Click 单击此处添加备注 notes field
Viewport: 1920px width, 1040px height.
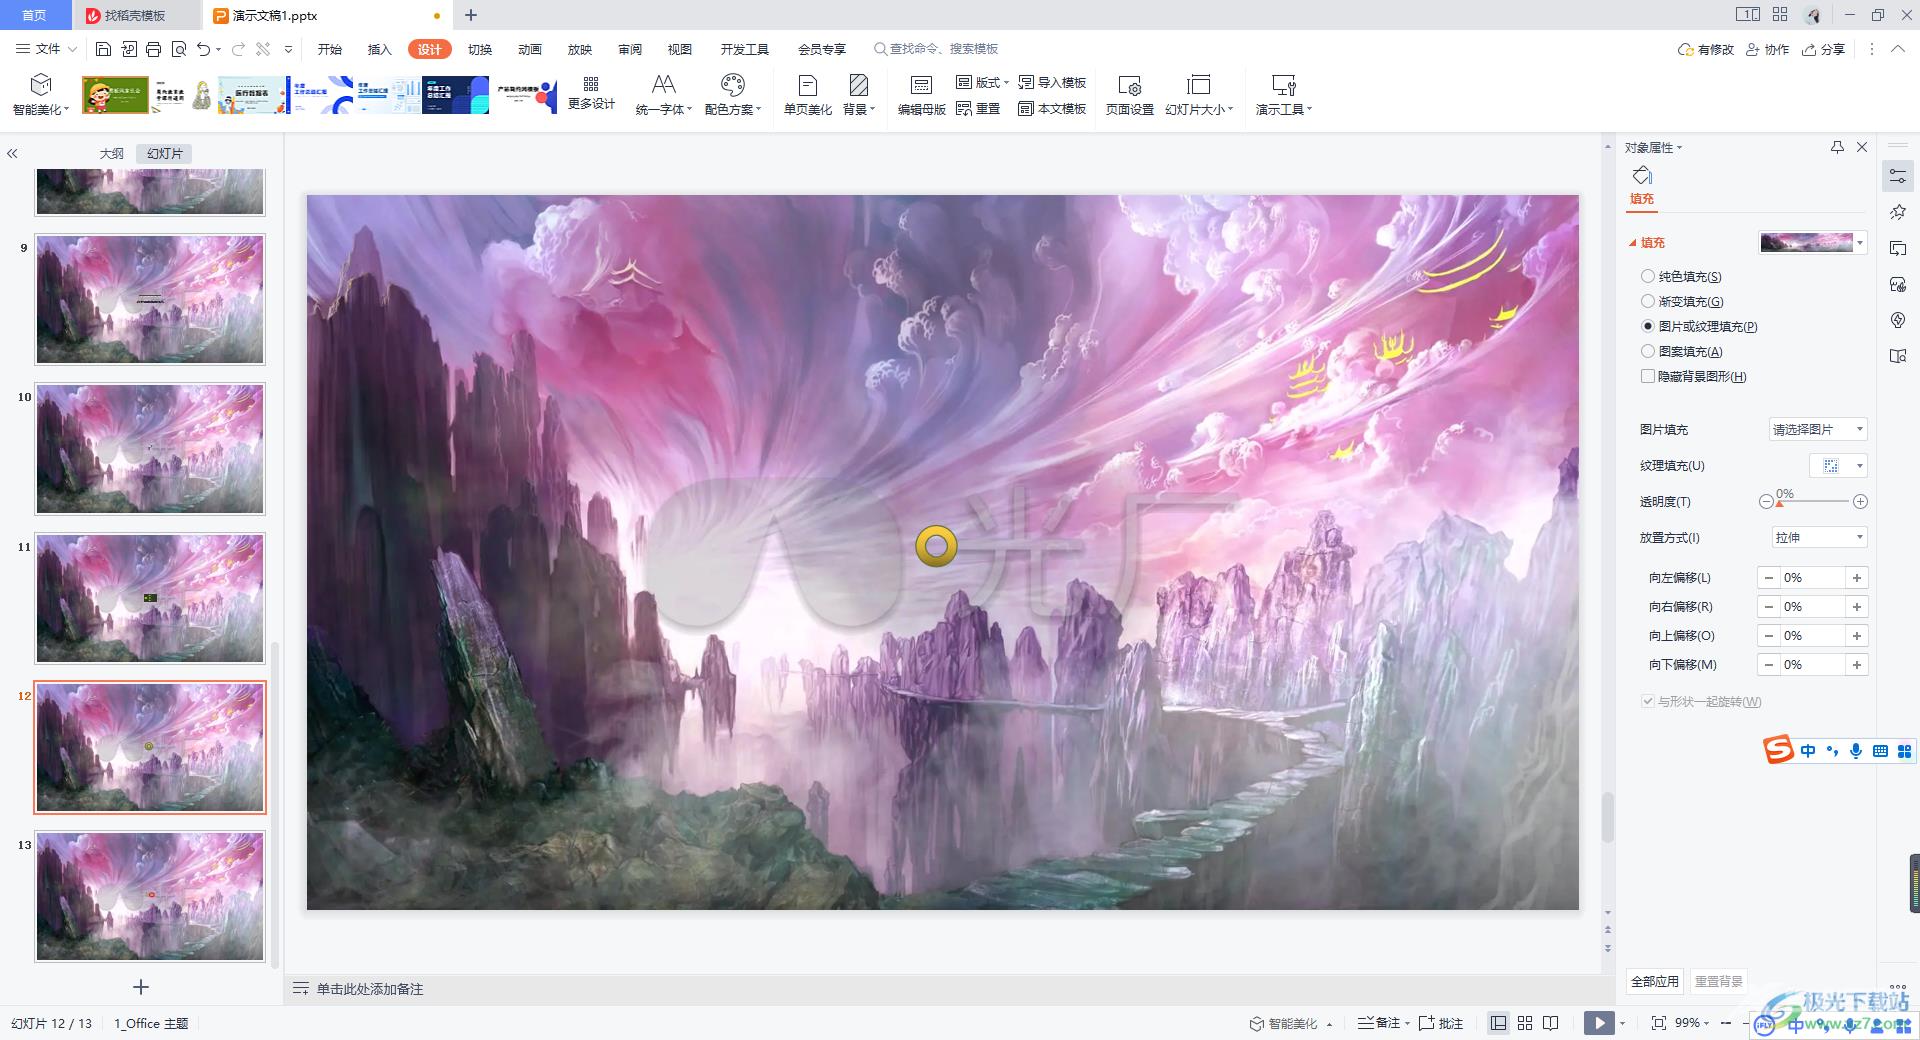point(370,989)
